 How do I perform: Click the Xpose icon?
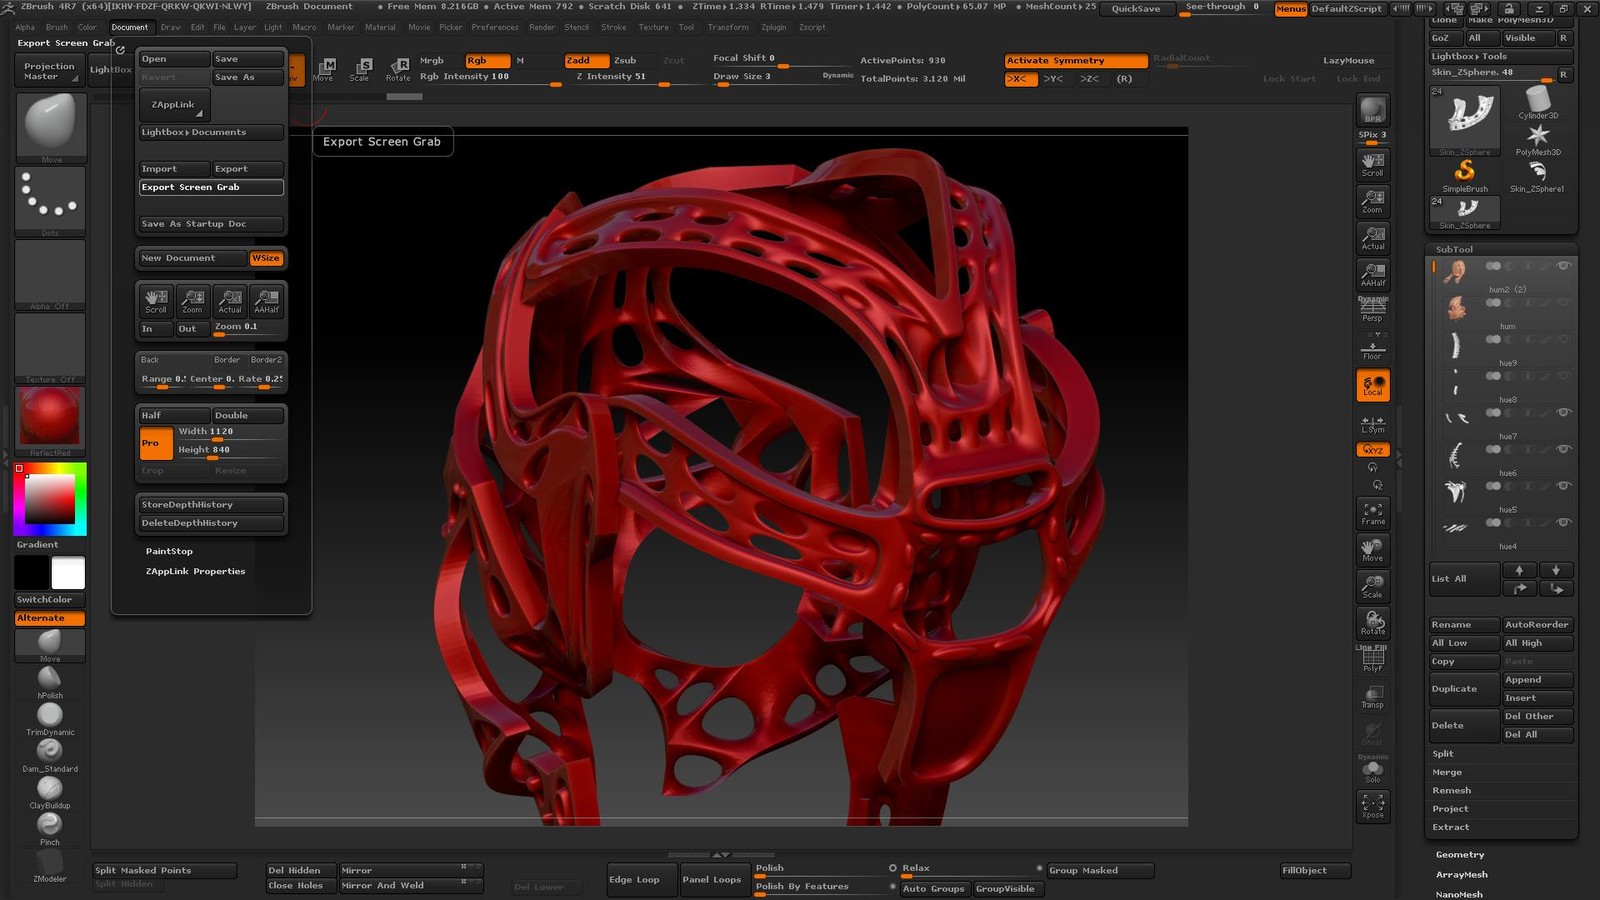tap(1373, 806)
